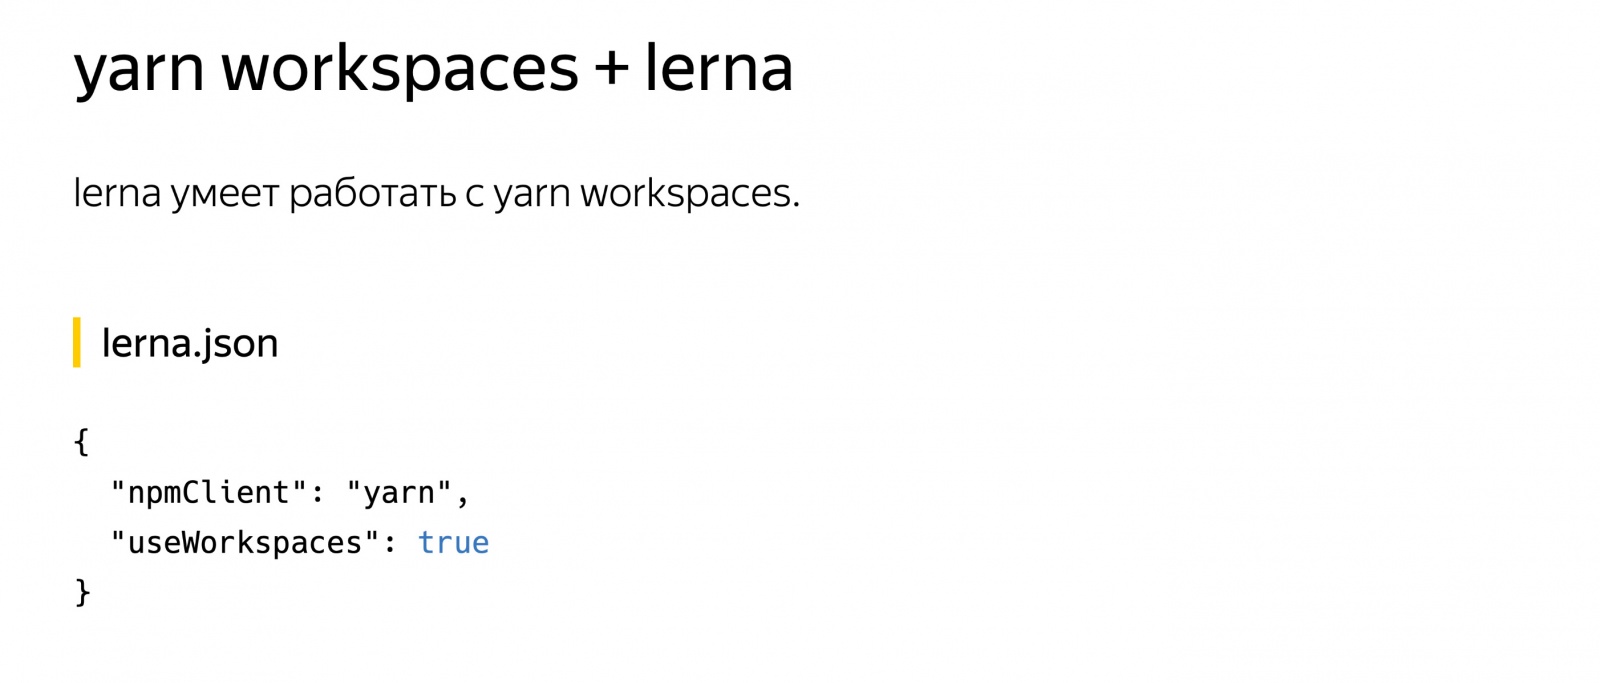This screenshot has height=683, width=1600.
Task: Click the yellow vertical bar beside lerna.json
Action: [77, 343]
